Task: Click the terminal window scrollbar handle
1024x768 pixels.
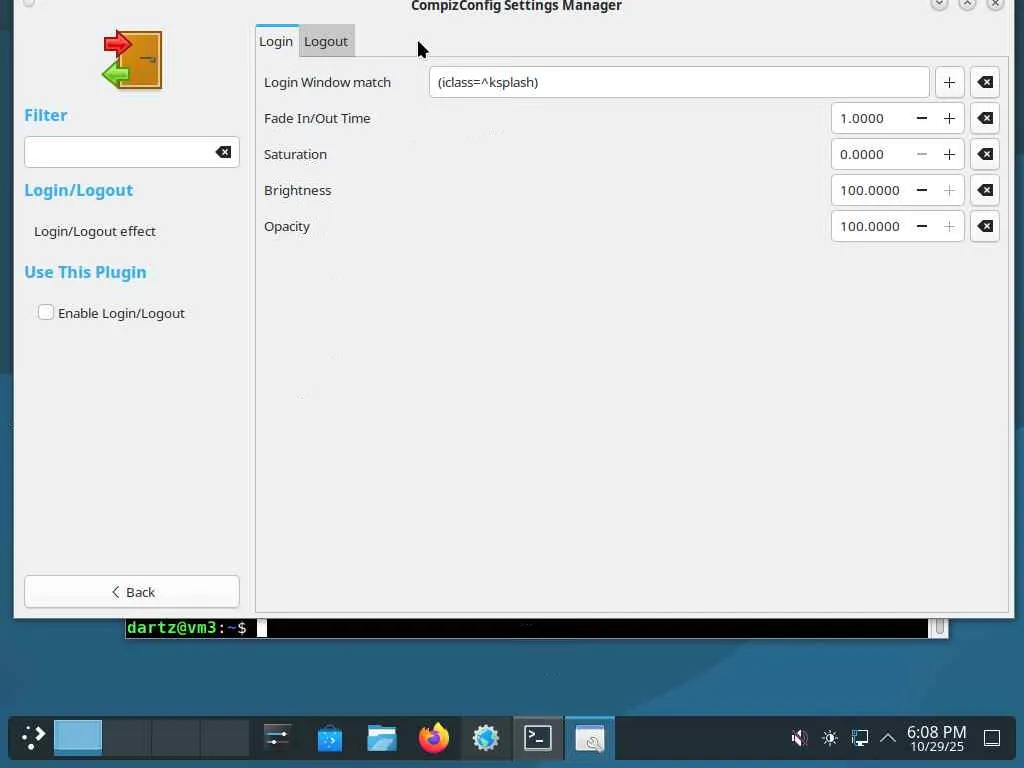Action: 938,628
